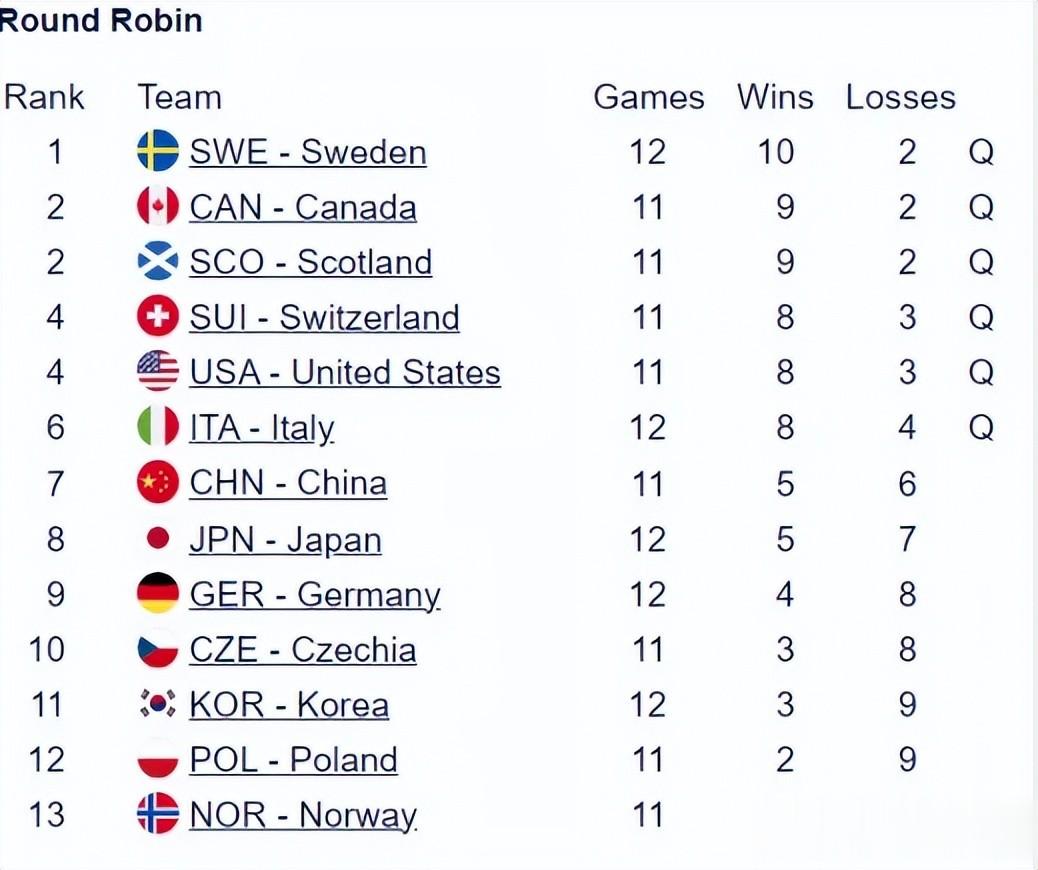Click the China flag icon
The image size is (1038, 870).
coord(158,484)
